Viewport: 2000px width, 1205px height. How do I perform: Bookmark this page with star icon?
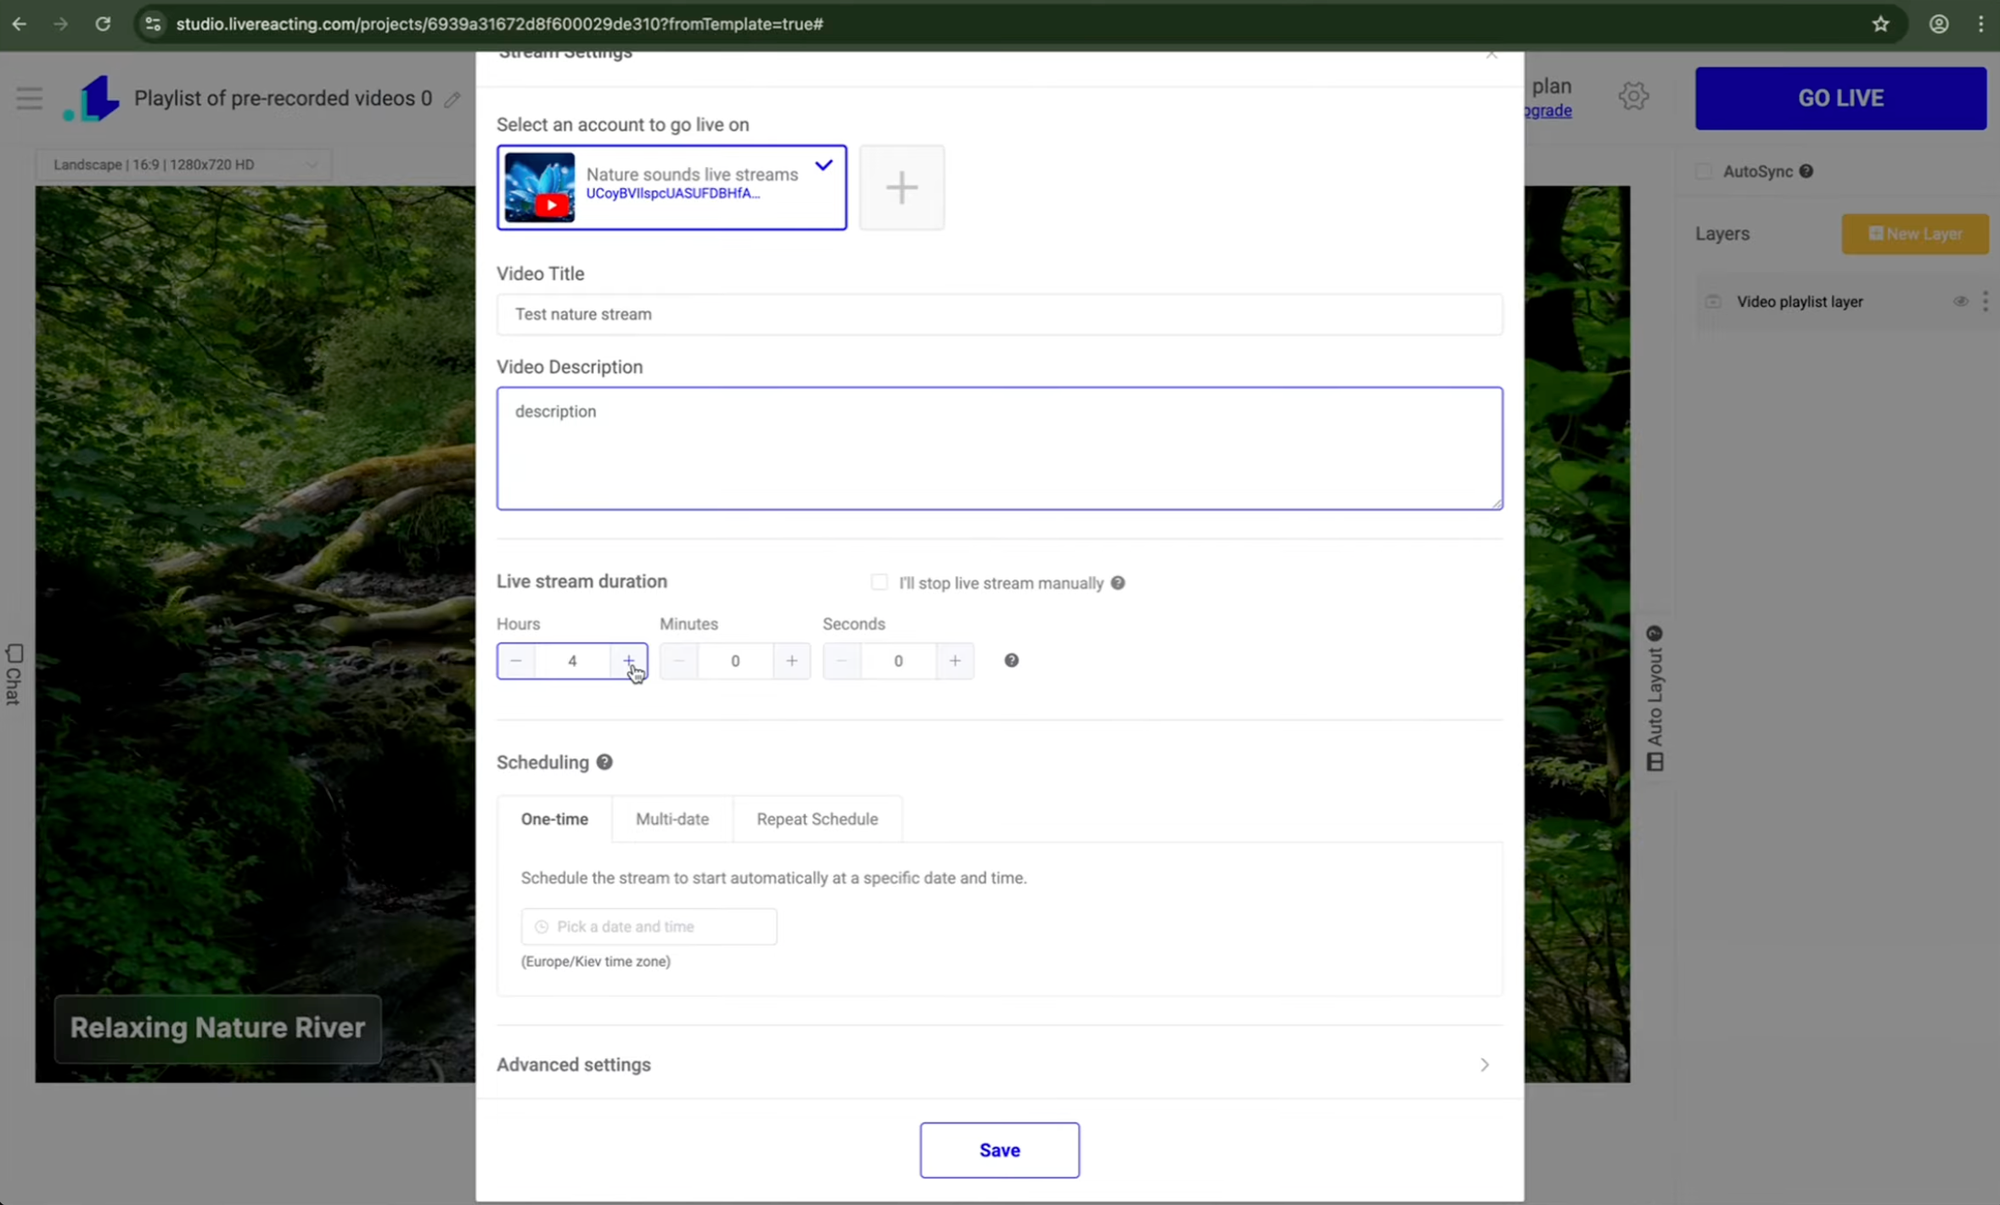coord(1880,24)
